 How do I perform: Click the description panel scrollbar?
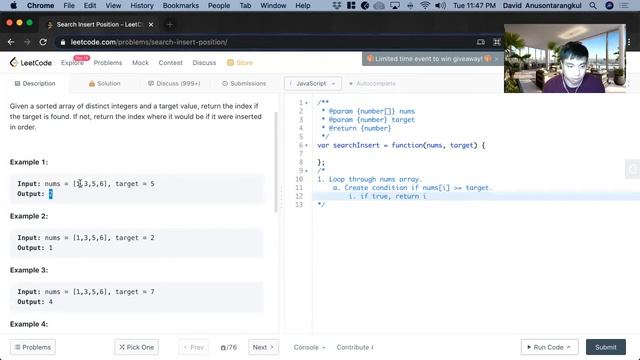[x=276, y=162]
